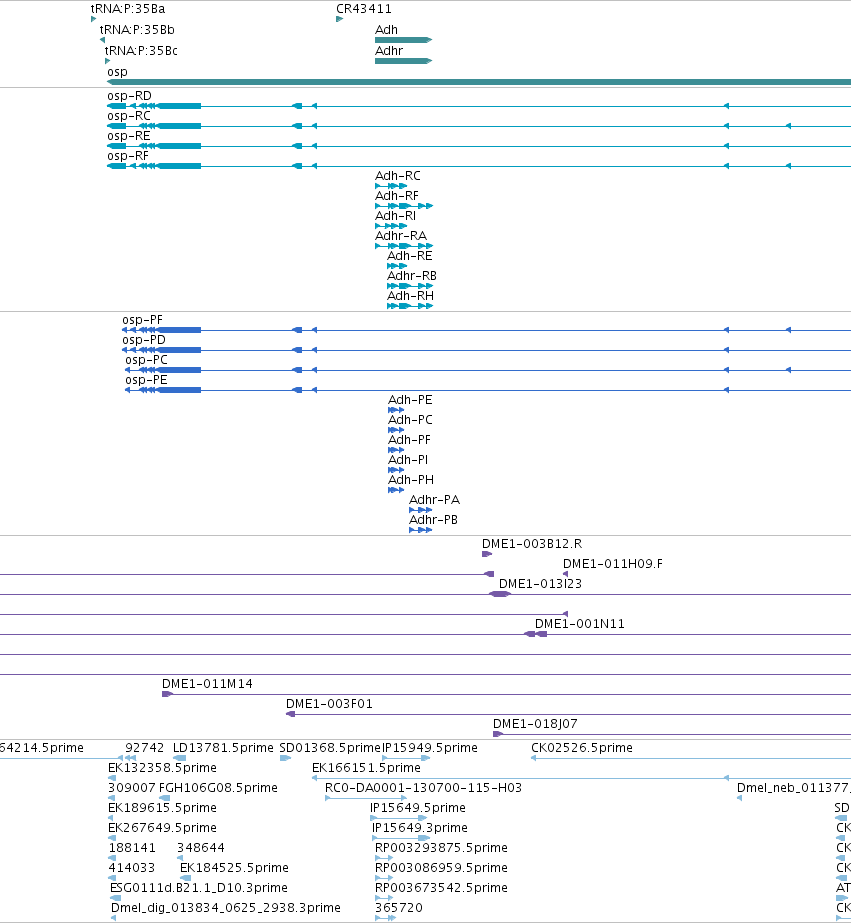
Task: Click the EK189615.5prime EST label
Action: click(x=162, y=808)
